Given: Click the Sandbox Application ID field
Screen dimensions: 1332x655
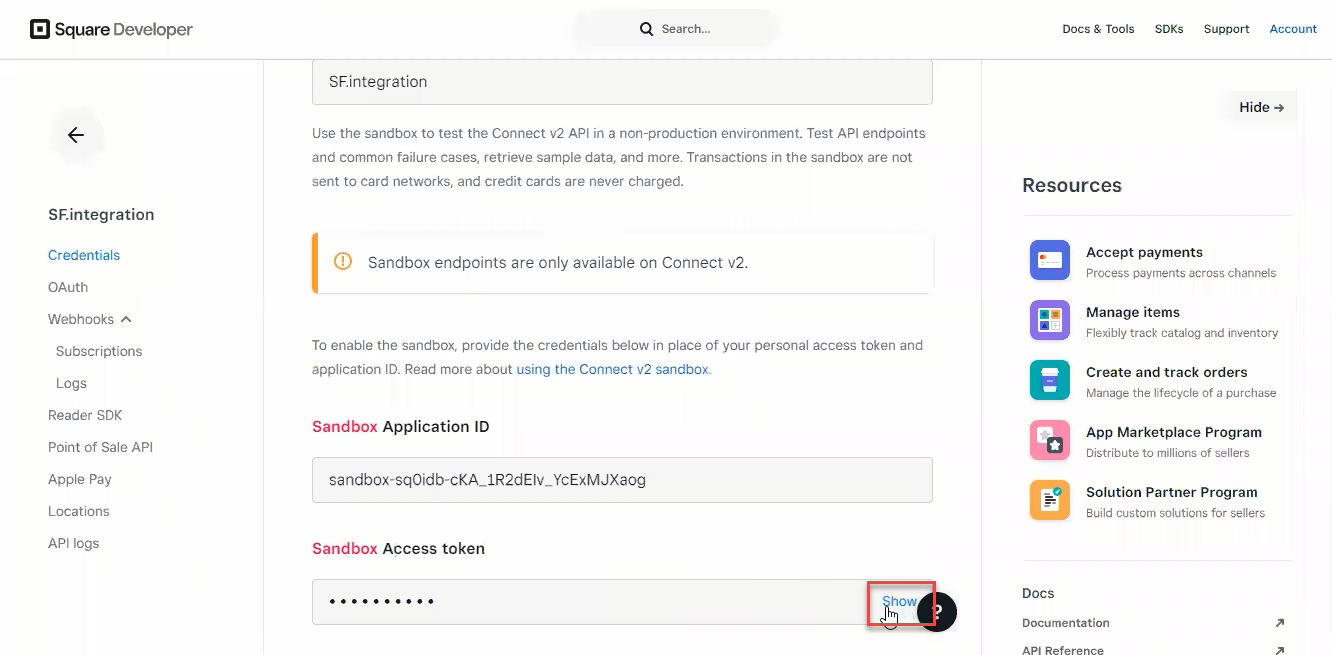Looking at the screenshot, I should (622, 480).
